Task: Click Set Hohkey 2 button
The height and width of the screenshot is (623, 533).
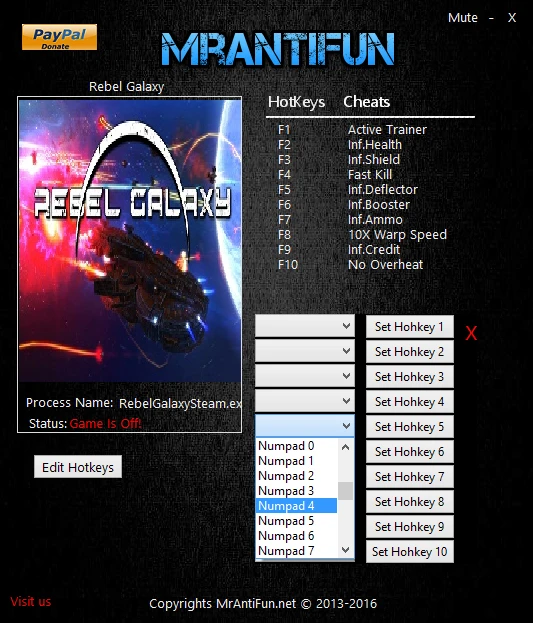Action: [x=409, y=352]
